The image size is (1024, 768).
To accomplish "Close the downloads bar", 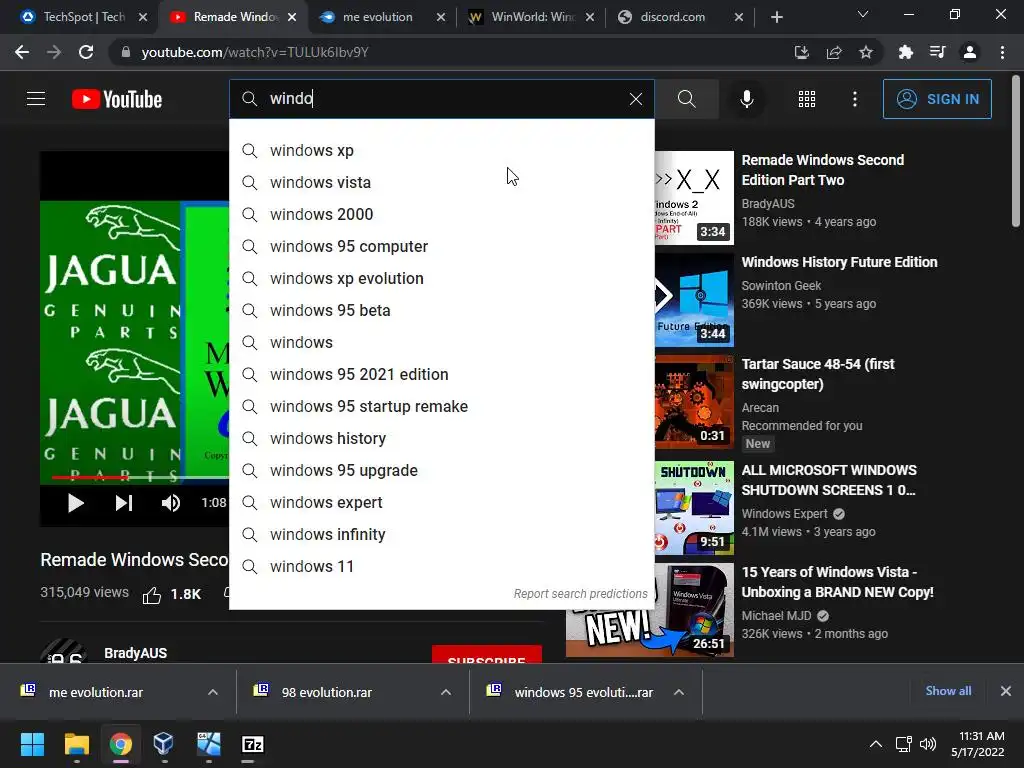I will point(1006,691).
